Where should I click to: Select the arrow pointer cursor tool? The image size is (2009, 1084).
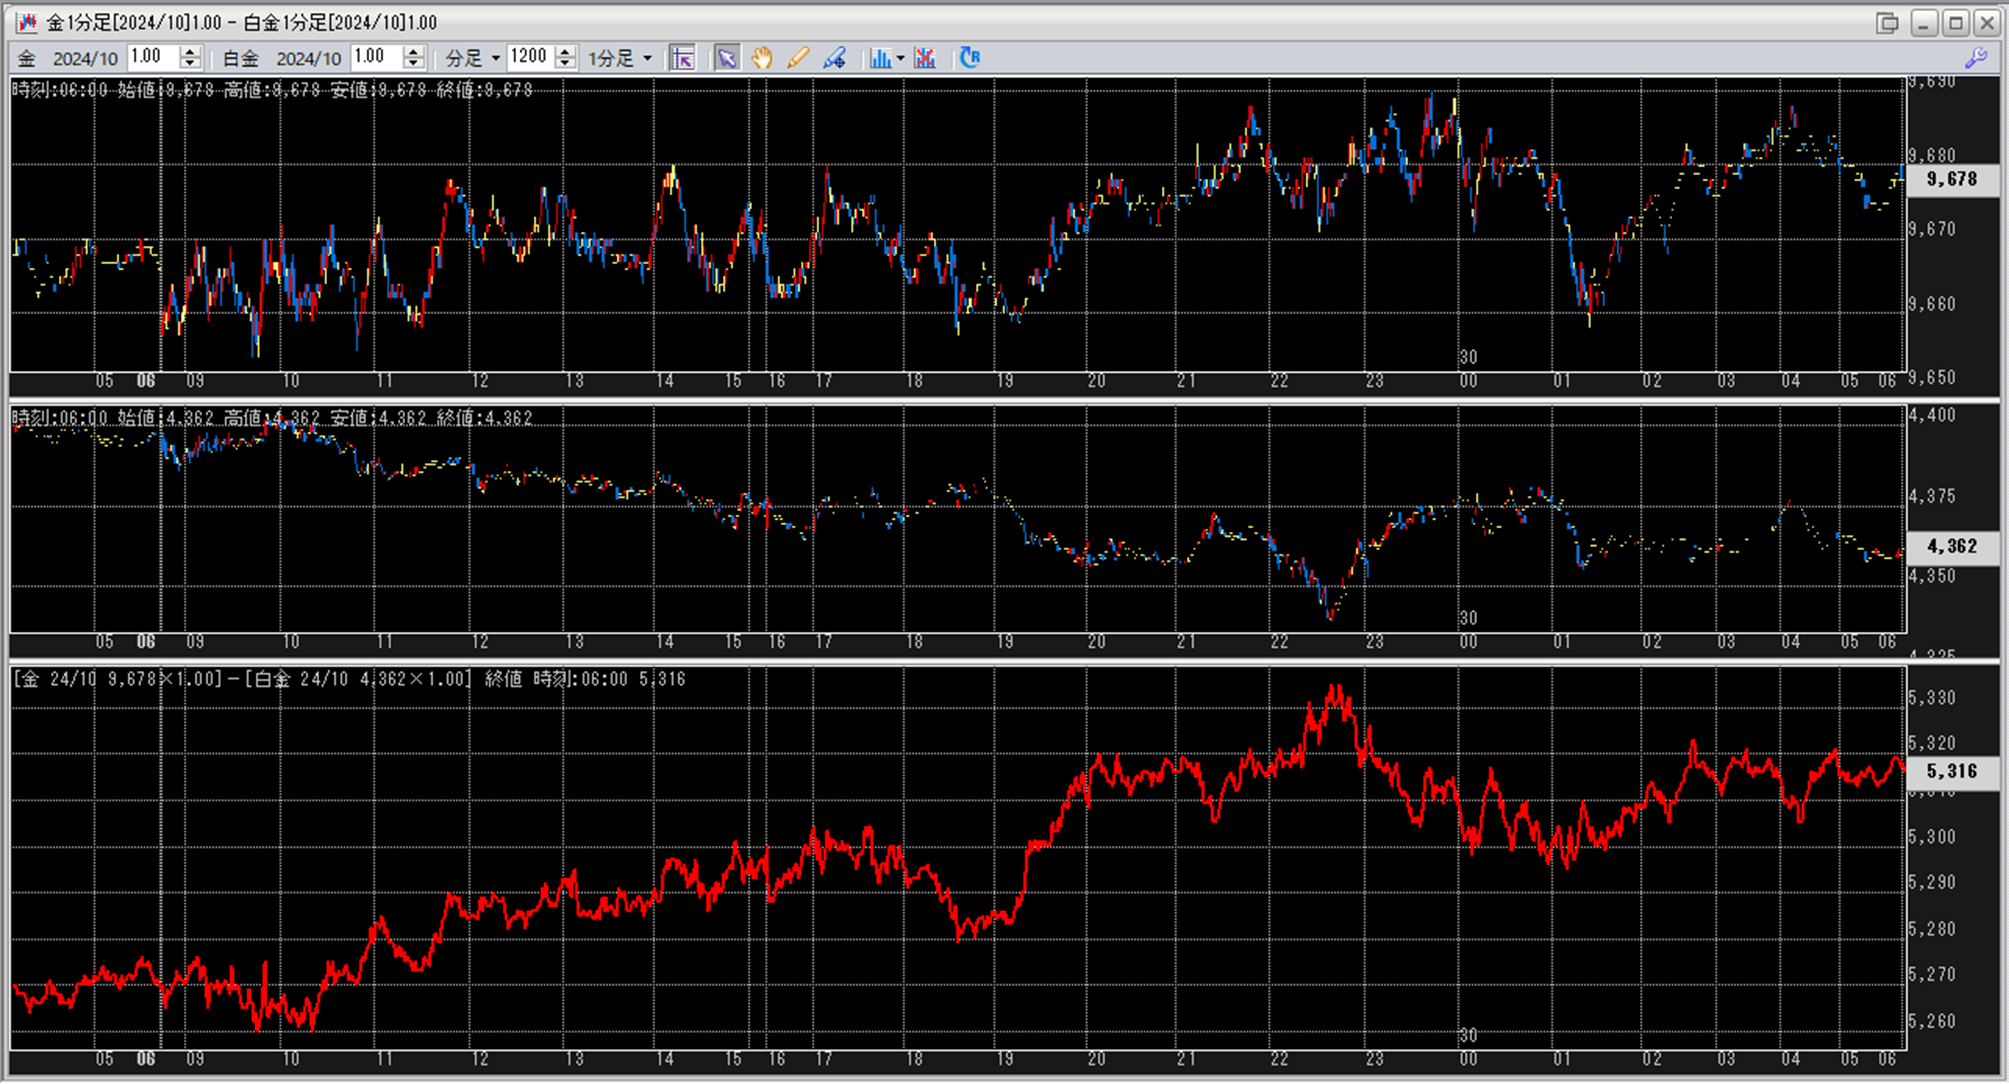pos(727,58)
